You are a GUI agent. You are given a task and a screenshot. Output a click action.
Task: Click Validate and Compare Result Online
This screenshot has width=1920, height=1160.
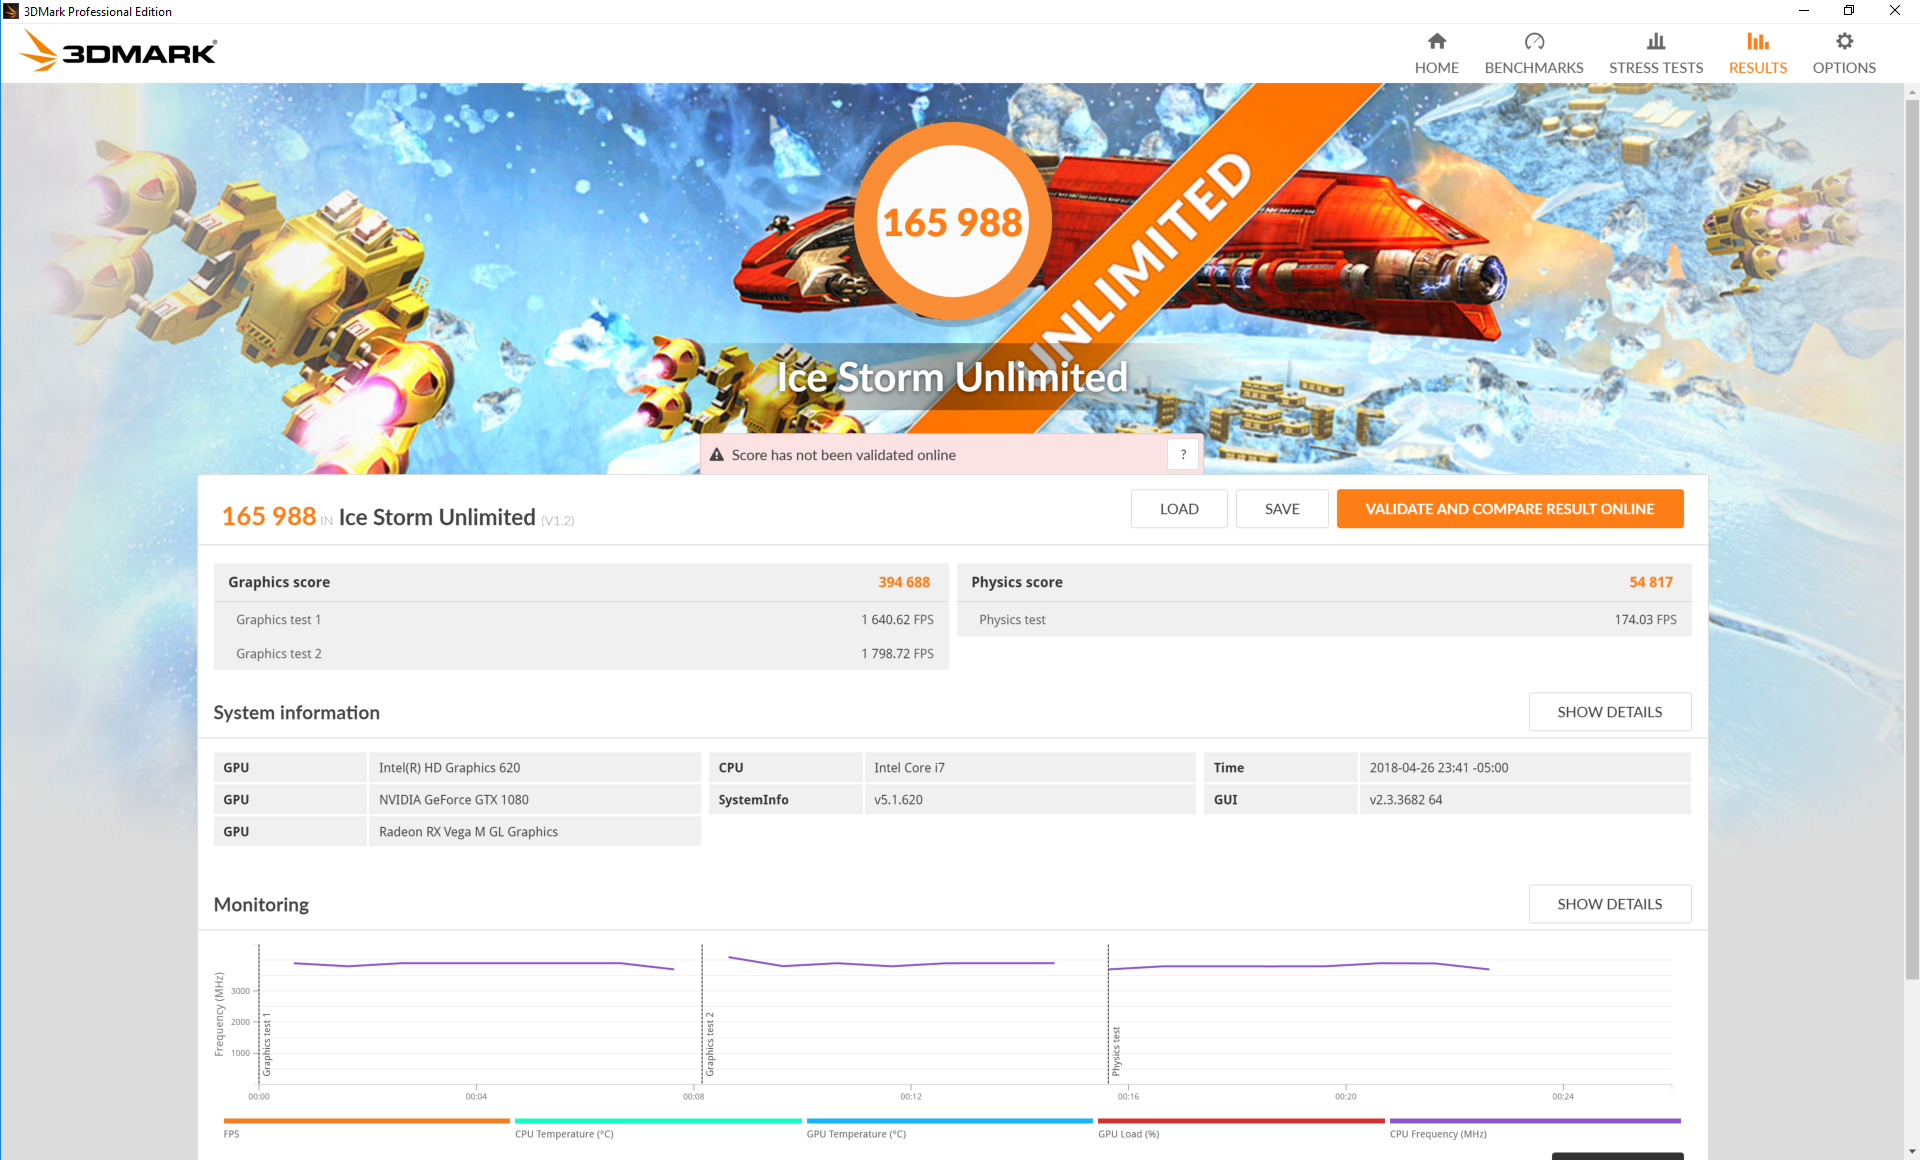point(1509,509)
